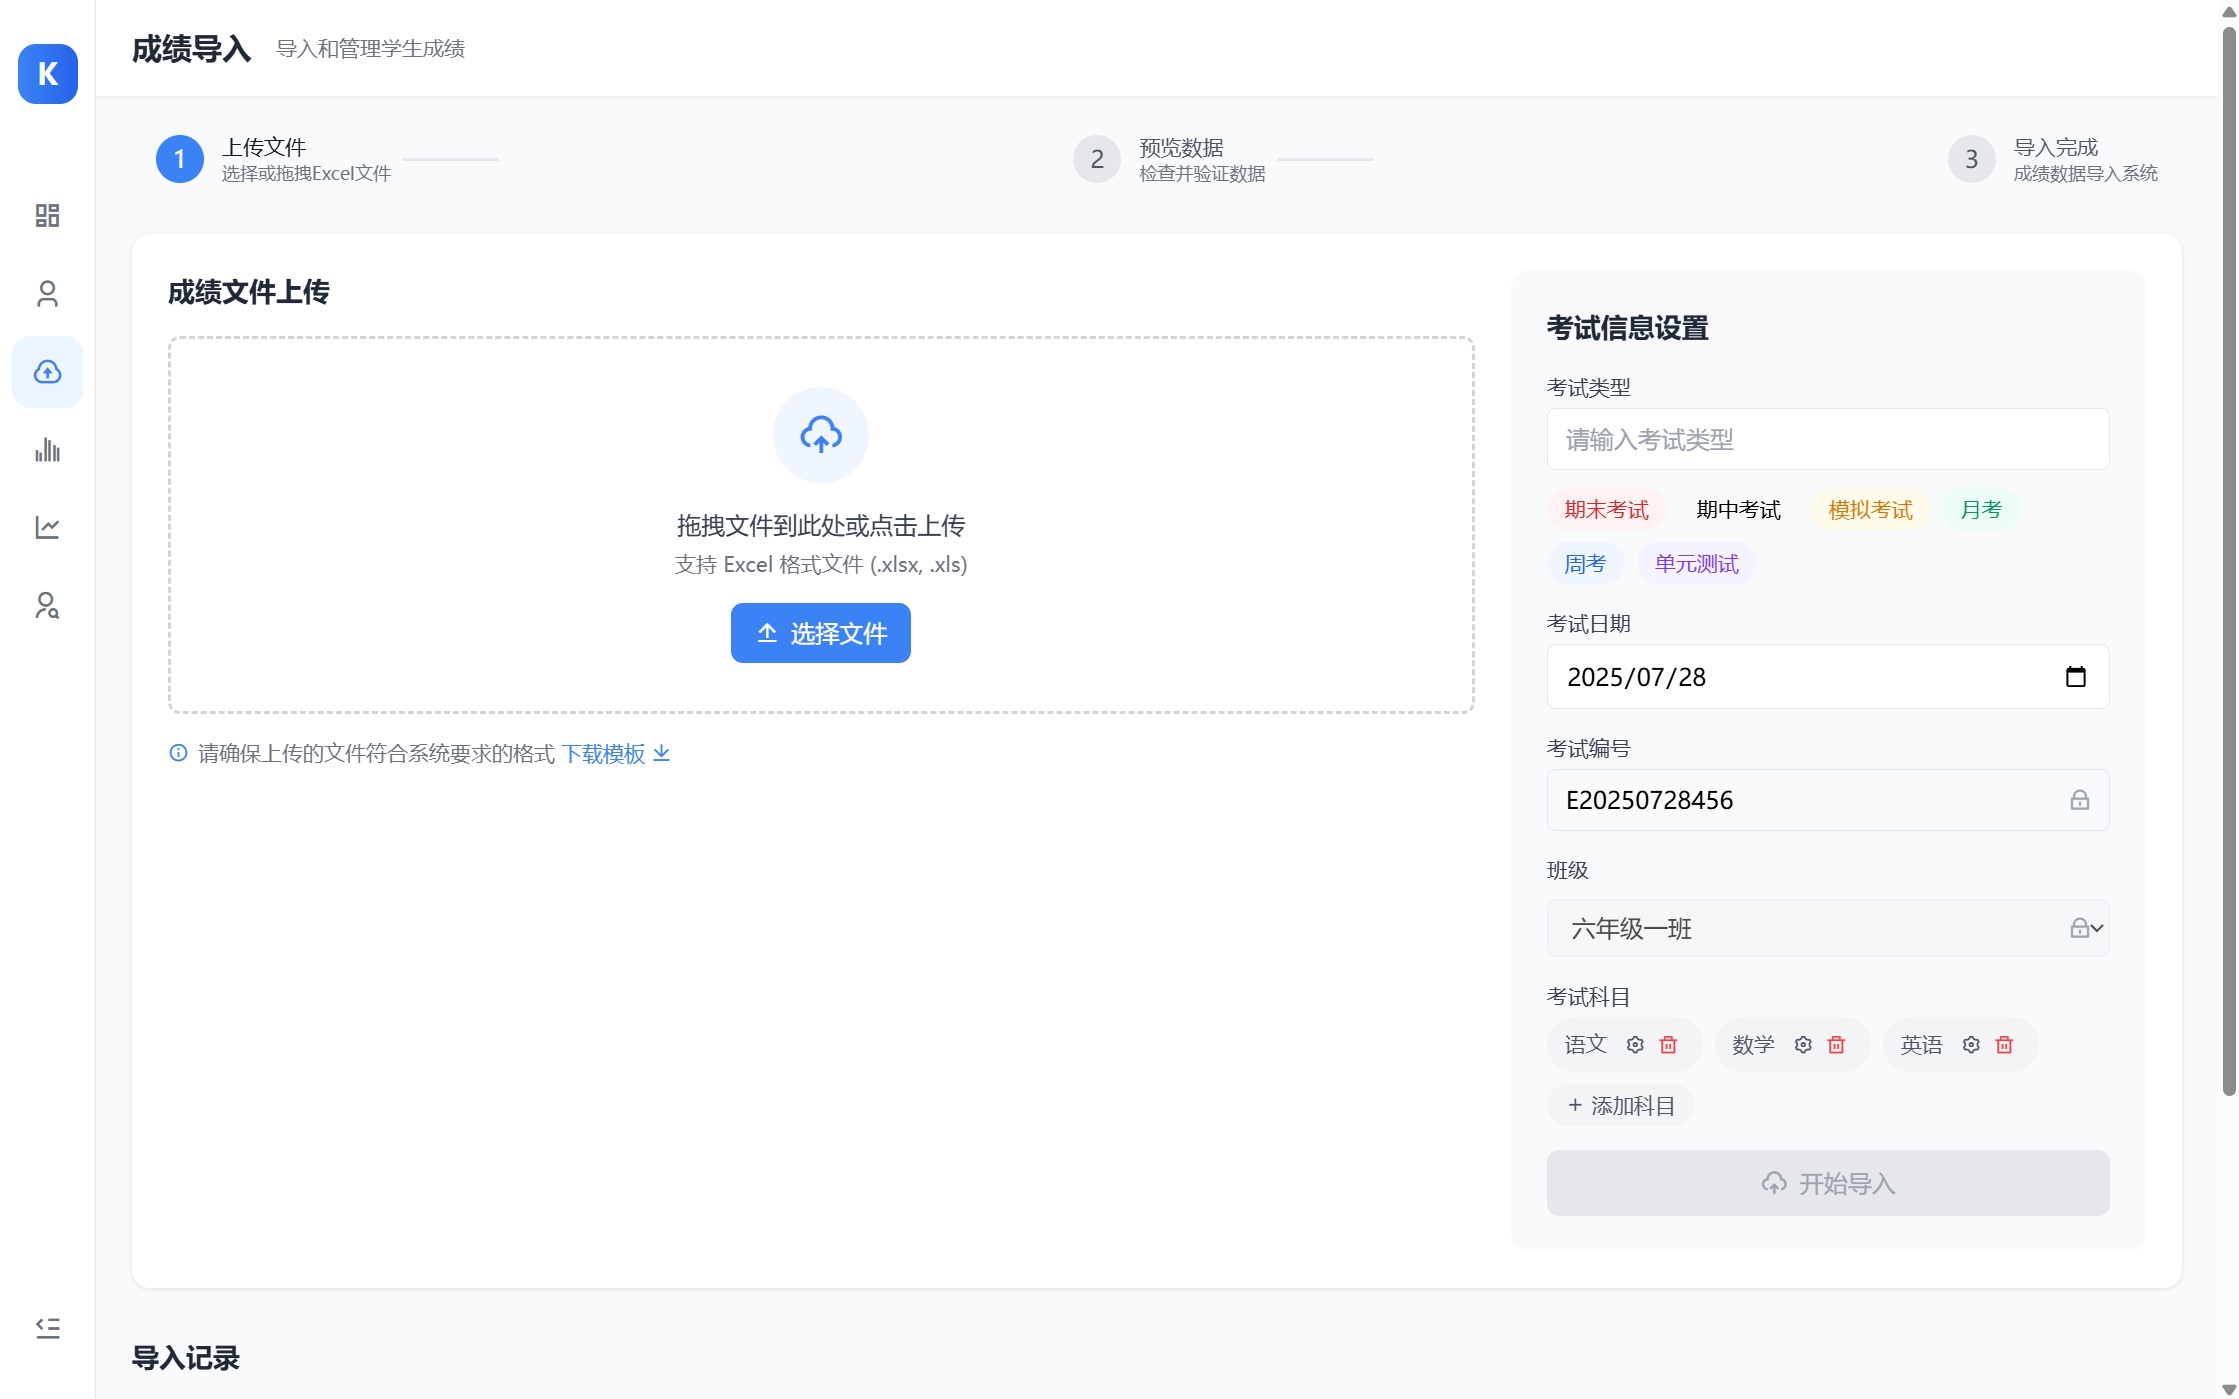Screen dimensions: 2239x1399
Task: Click step 3 导入完成 indicator
Action: coord(1971,159)
